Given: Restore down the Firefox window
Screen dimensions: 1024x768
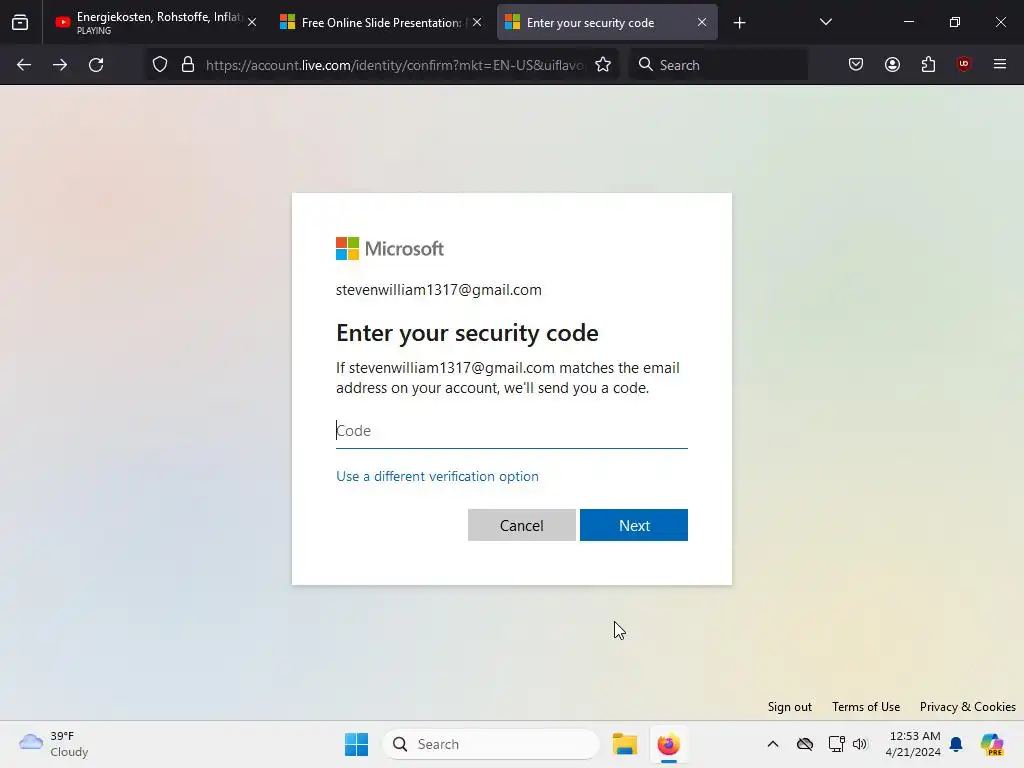Looking at the screenshot, I should [x=955, y=22].
